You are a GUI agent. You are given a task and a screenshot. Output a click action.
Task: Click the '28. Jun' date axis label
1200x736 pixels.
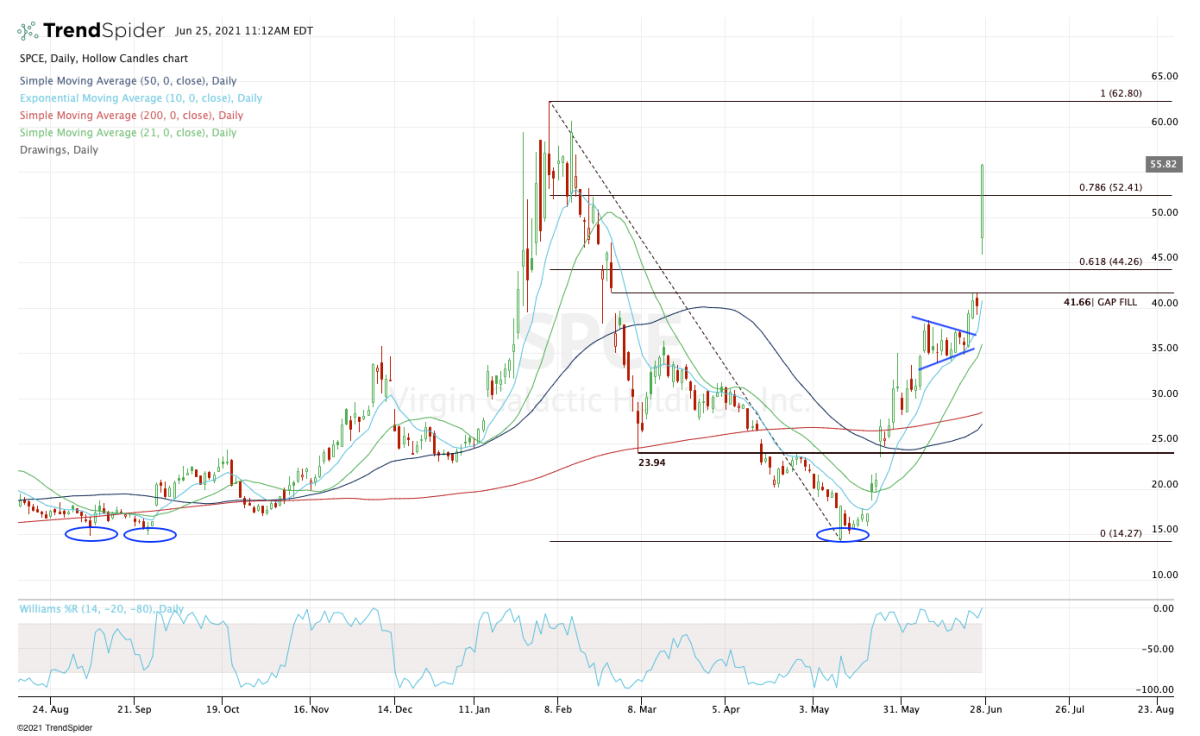pos(985,709)
